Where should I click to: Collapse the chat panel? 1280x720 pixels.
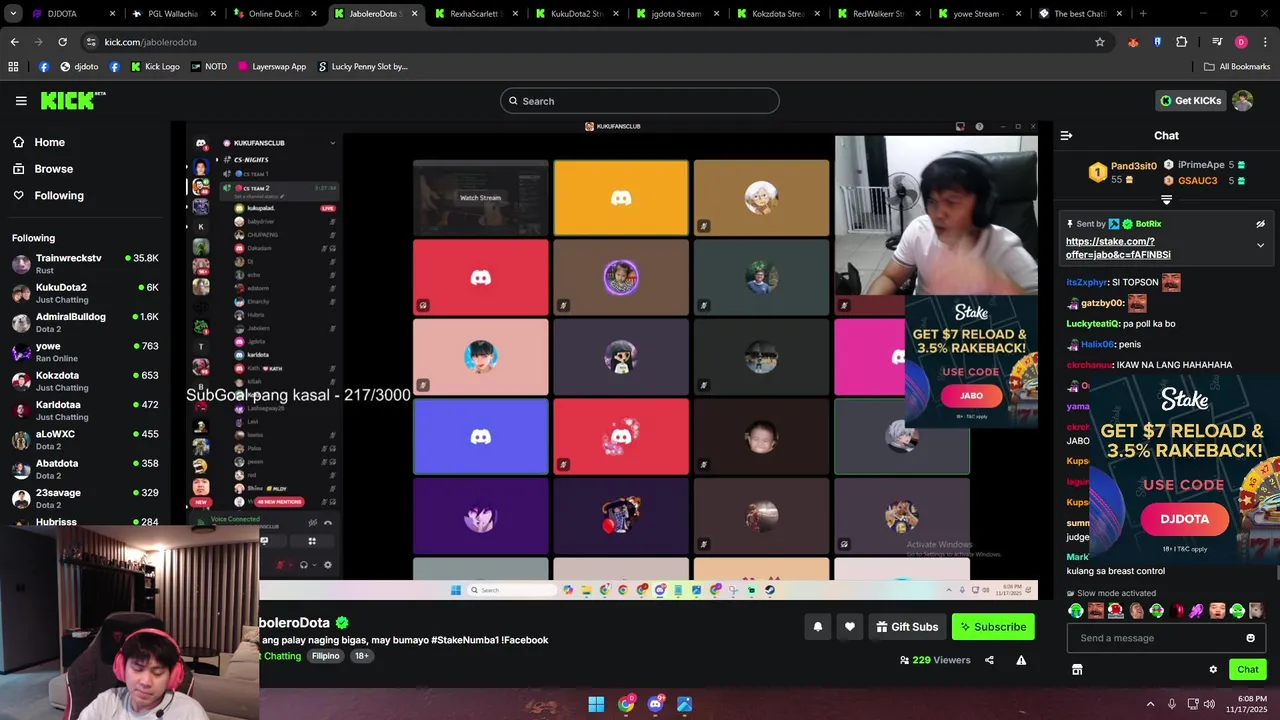[1066, 135]
